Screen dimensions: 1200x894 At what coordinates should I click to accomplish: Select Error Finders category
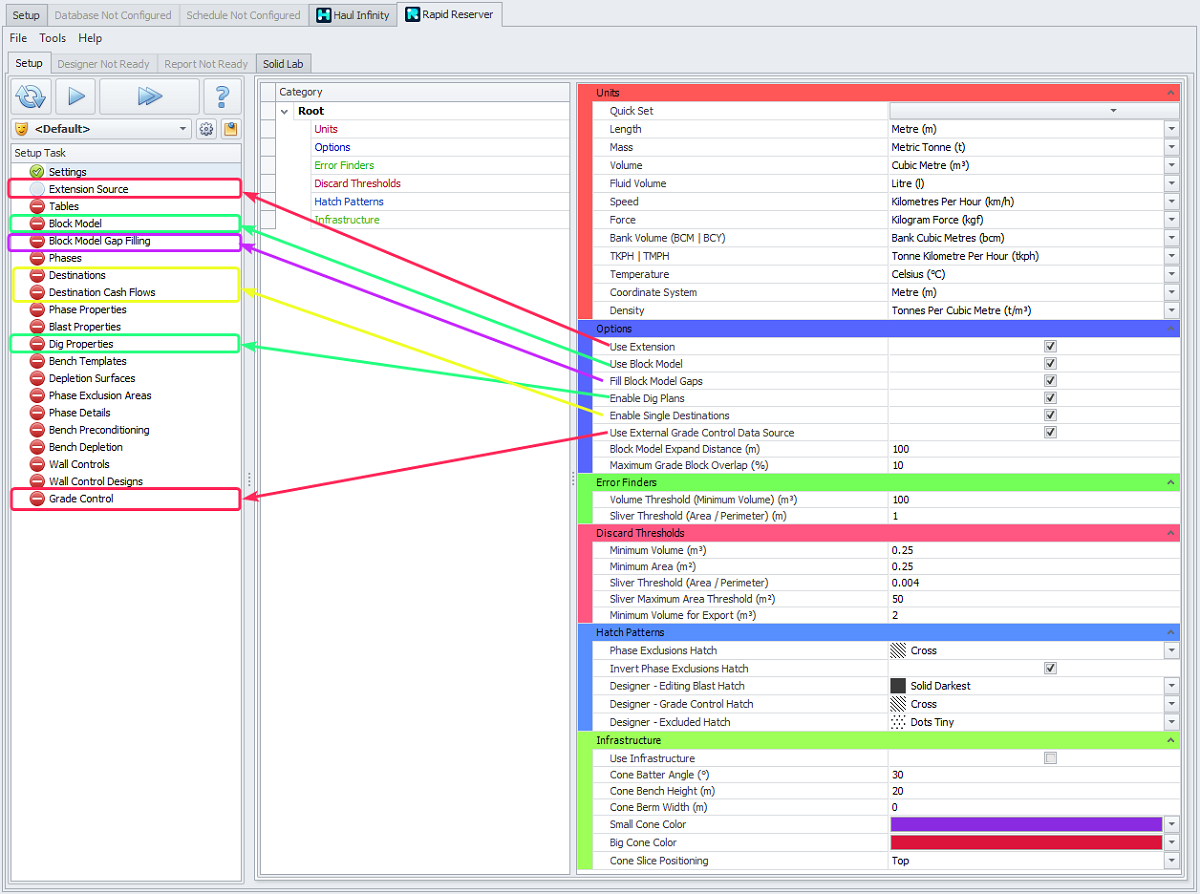pos(344,165)
